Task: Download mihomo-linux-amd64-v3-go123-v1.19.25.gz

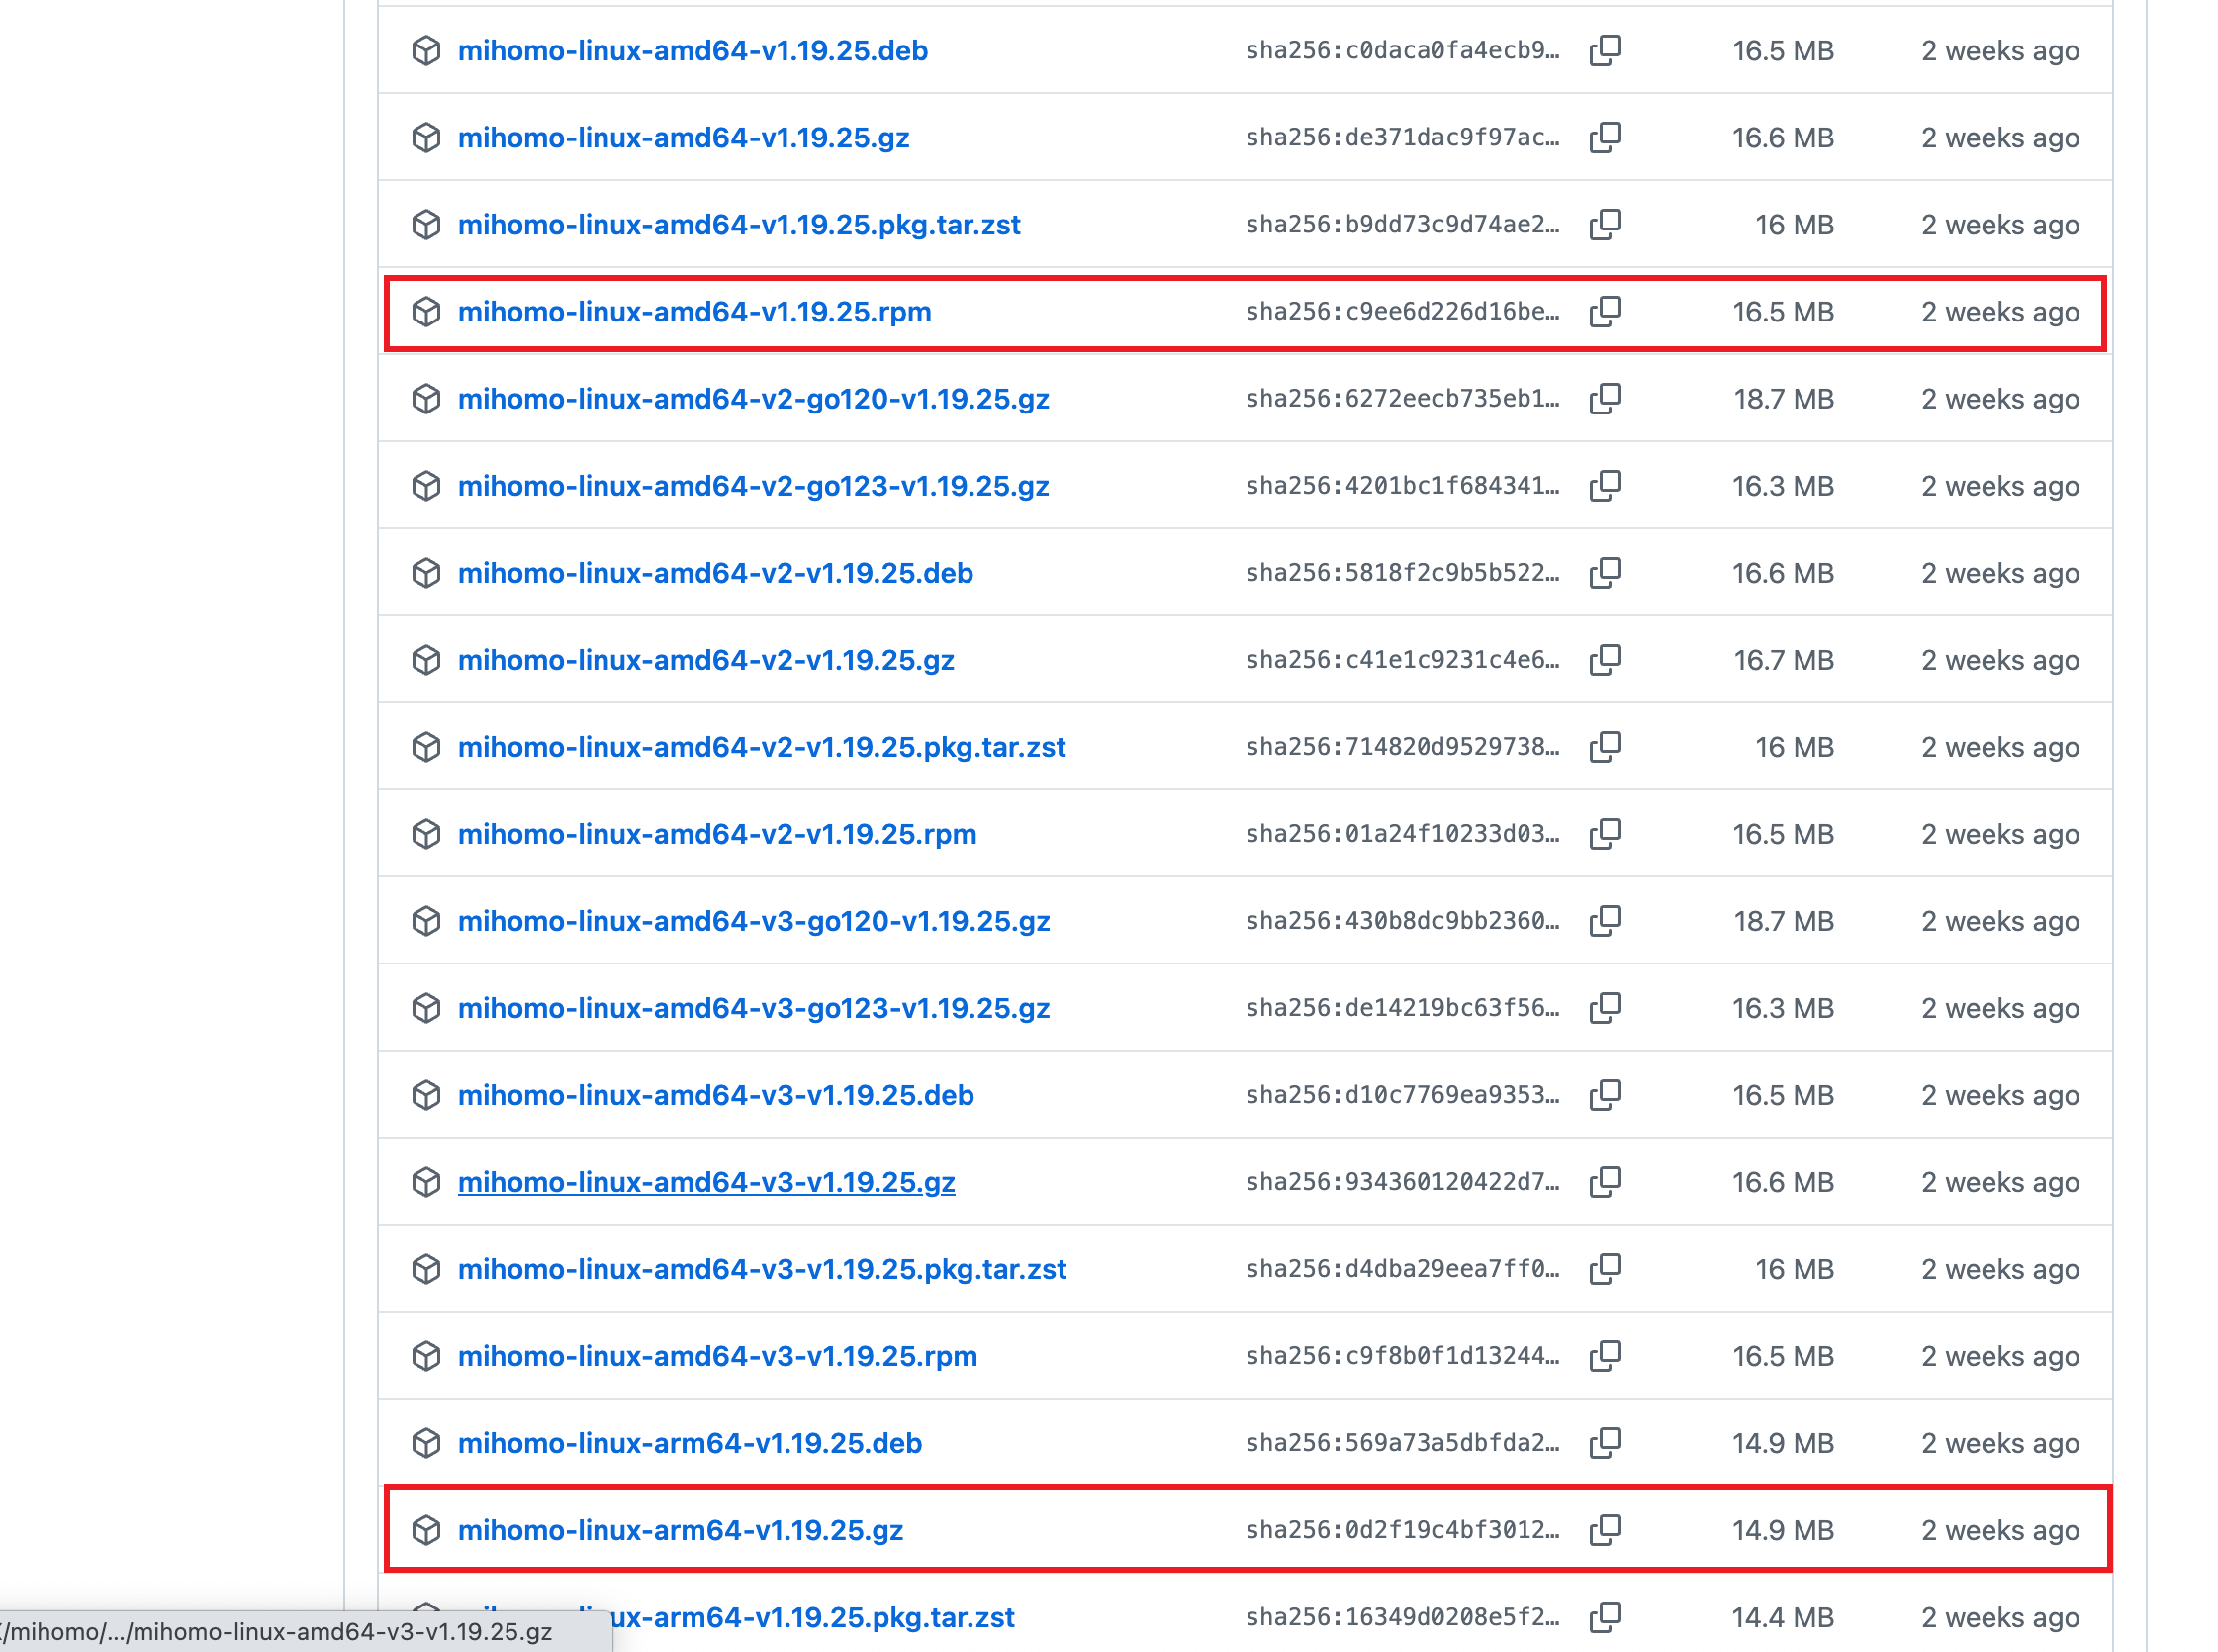Action: (x=754, y=1008)
